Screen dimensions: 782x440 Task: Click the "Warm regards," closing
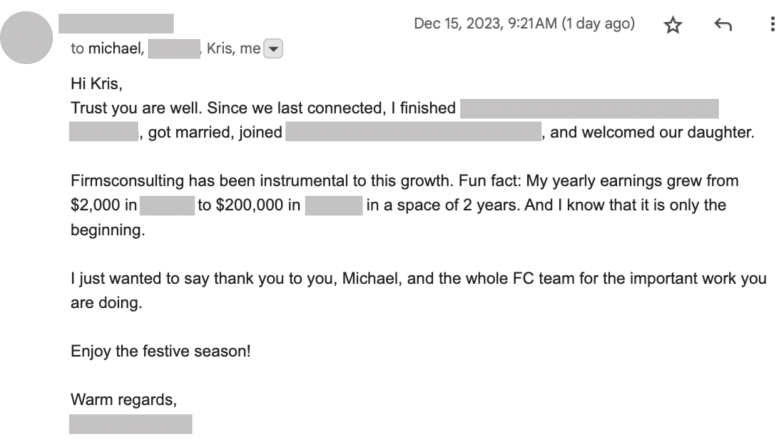click(123, 400)
